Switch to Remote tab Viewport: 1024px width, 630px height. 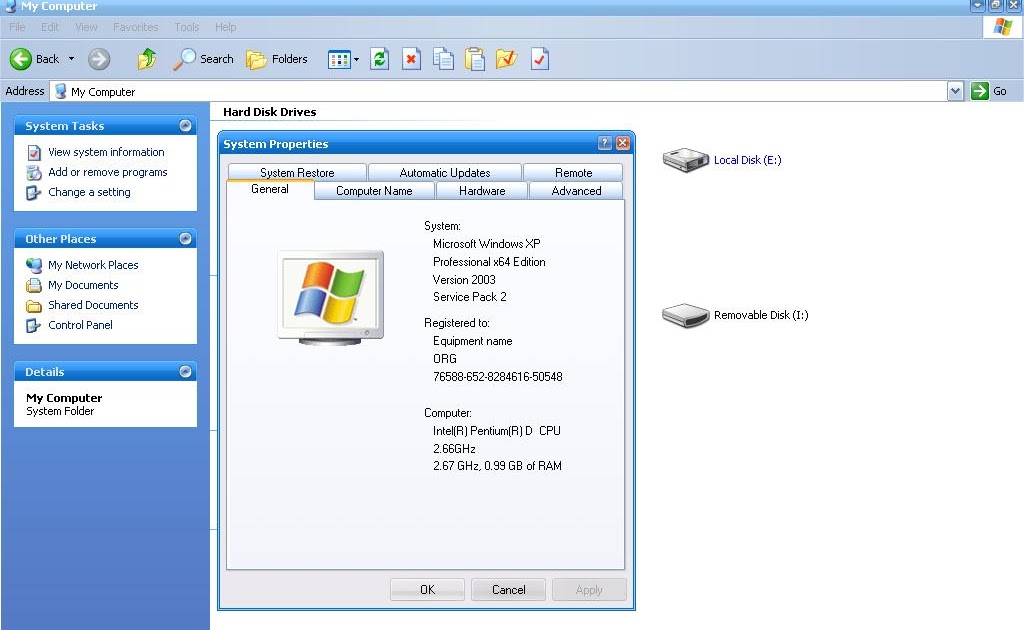click(x=573, y=172)
